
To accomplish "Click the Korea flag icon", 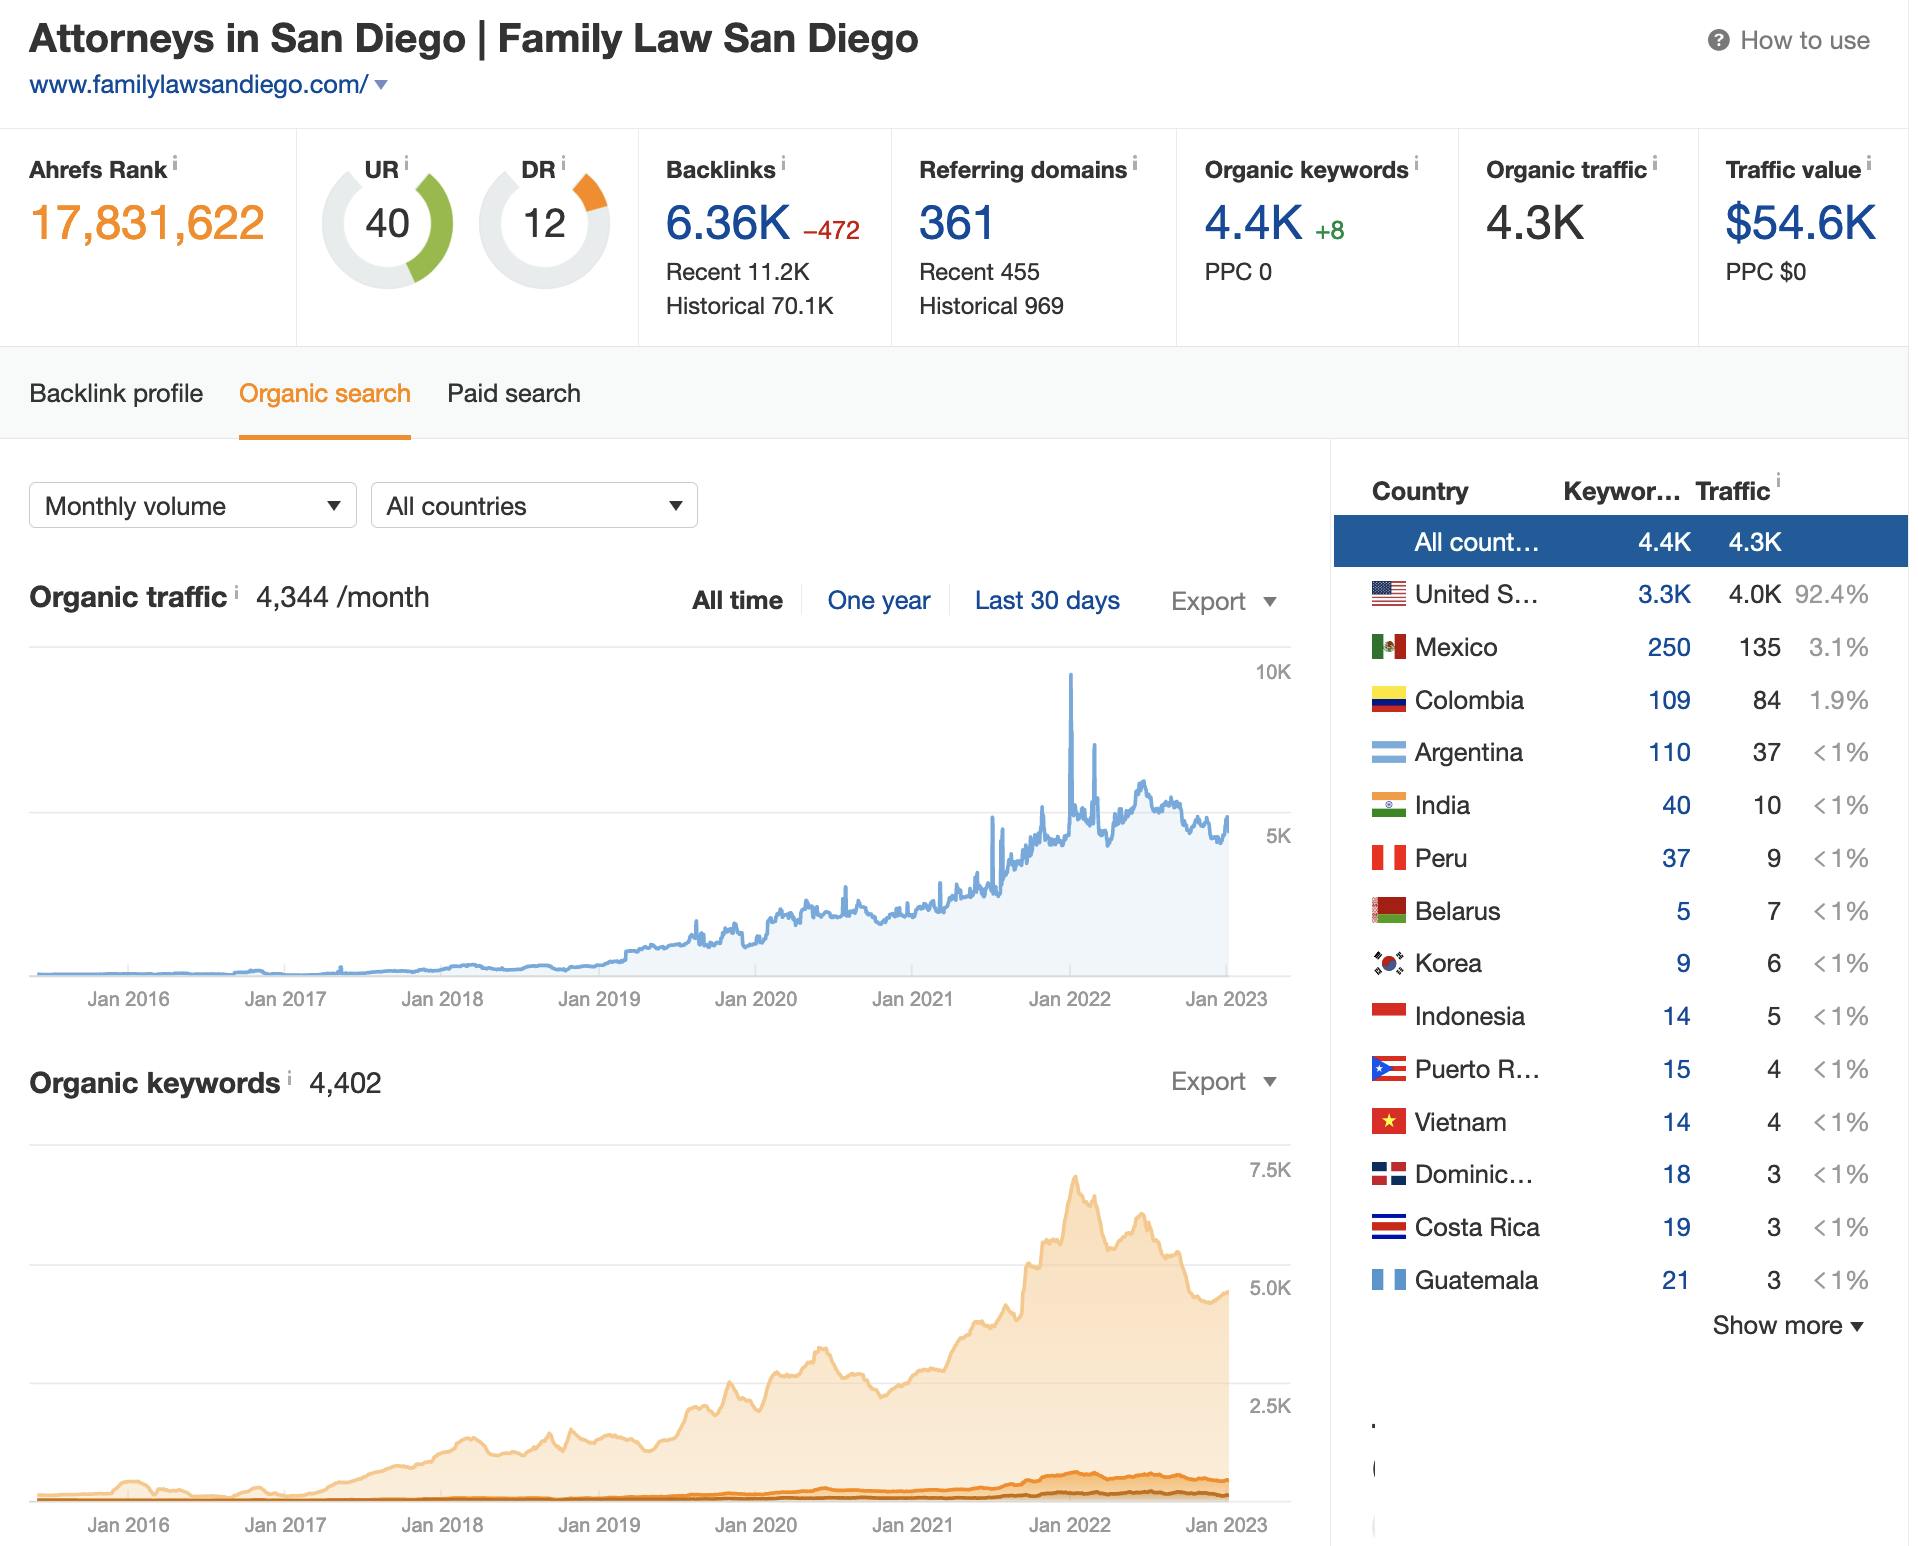I will (x=1388, y=963).
